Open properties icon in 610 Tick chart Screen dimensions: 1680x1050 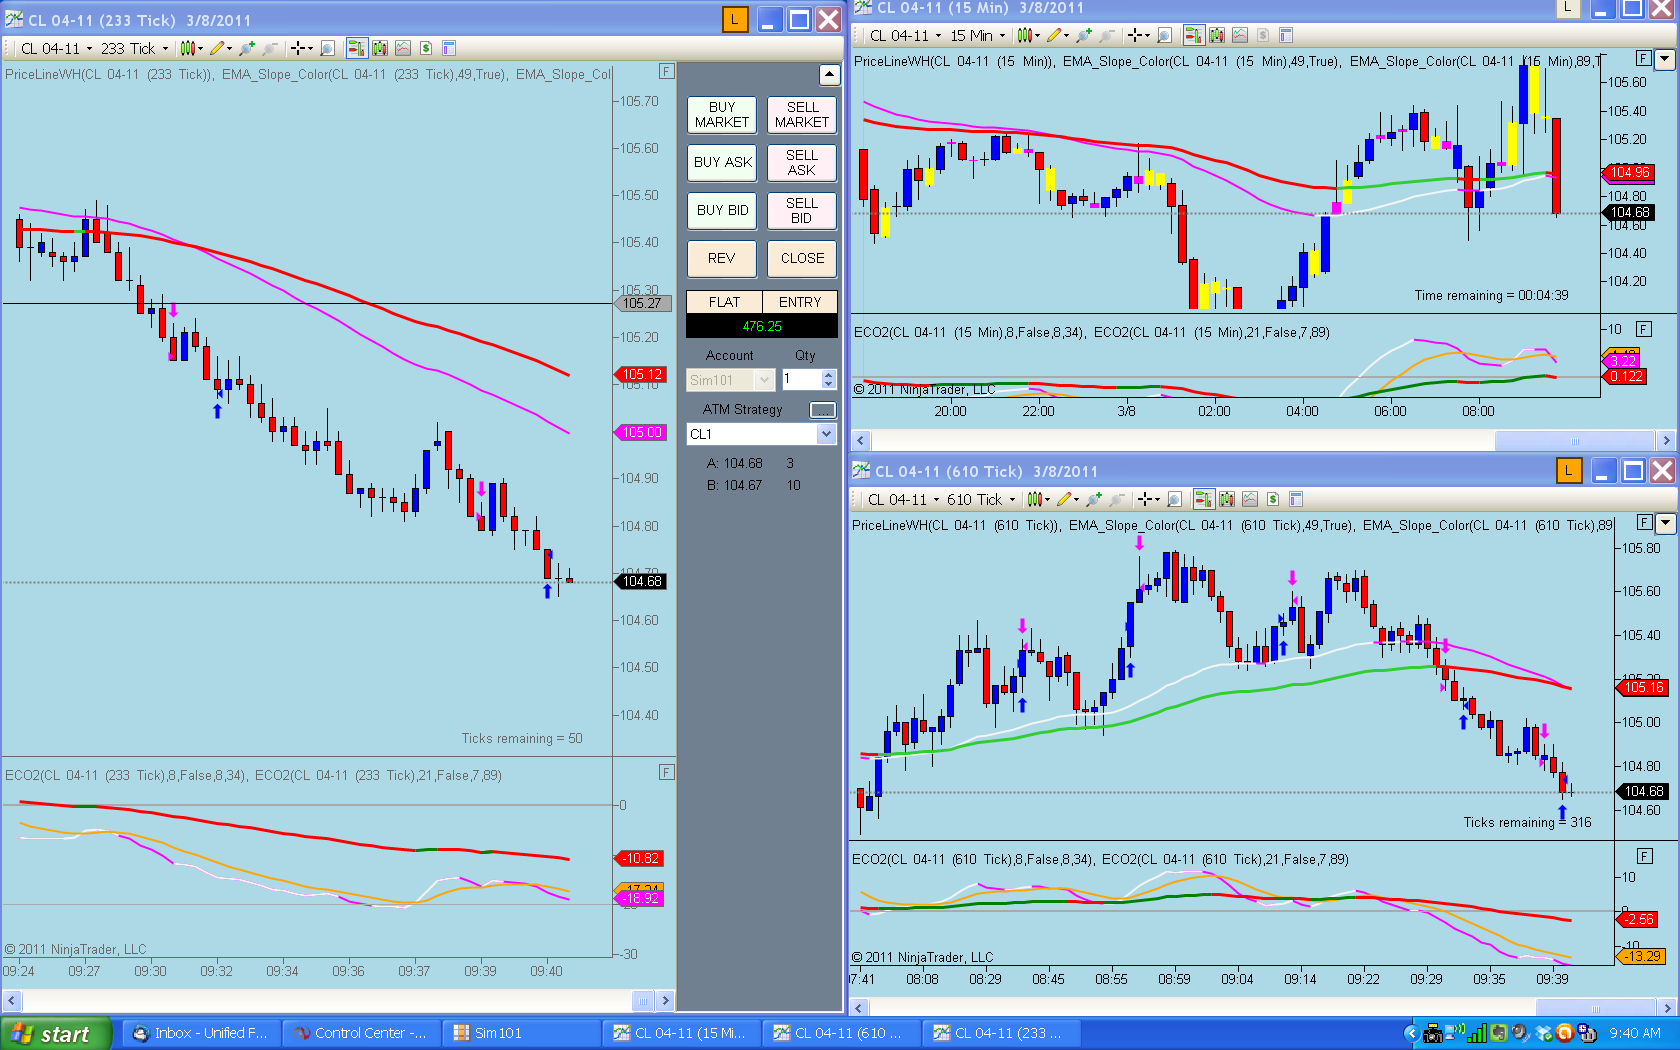point(1296,500)
